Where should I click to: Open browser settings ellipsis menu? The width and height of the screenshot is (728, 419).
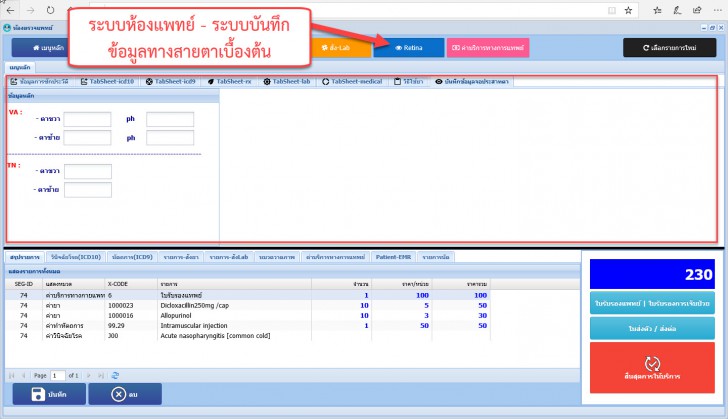click(717, 10)
